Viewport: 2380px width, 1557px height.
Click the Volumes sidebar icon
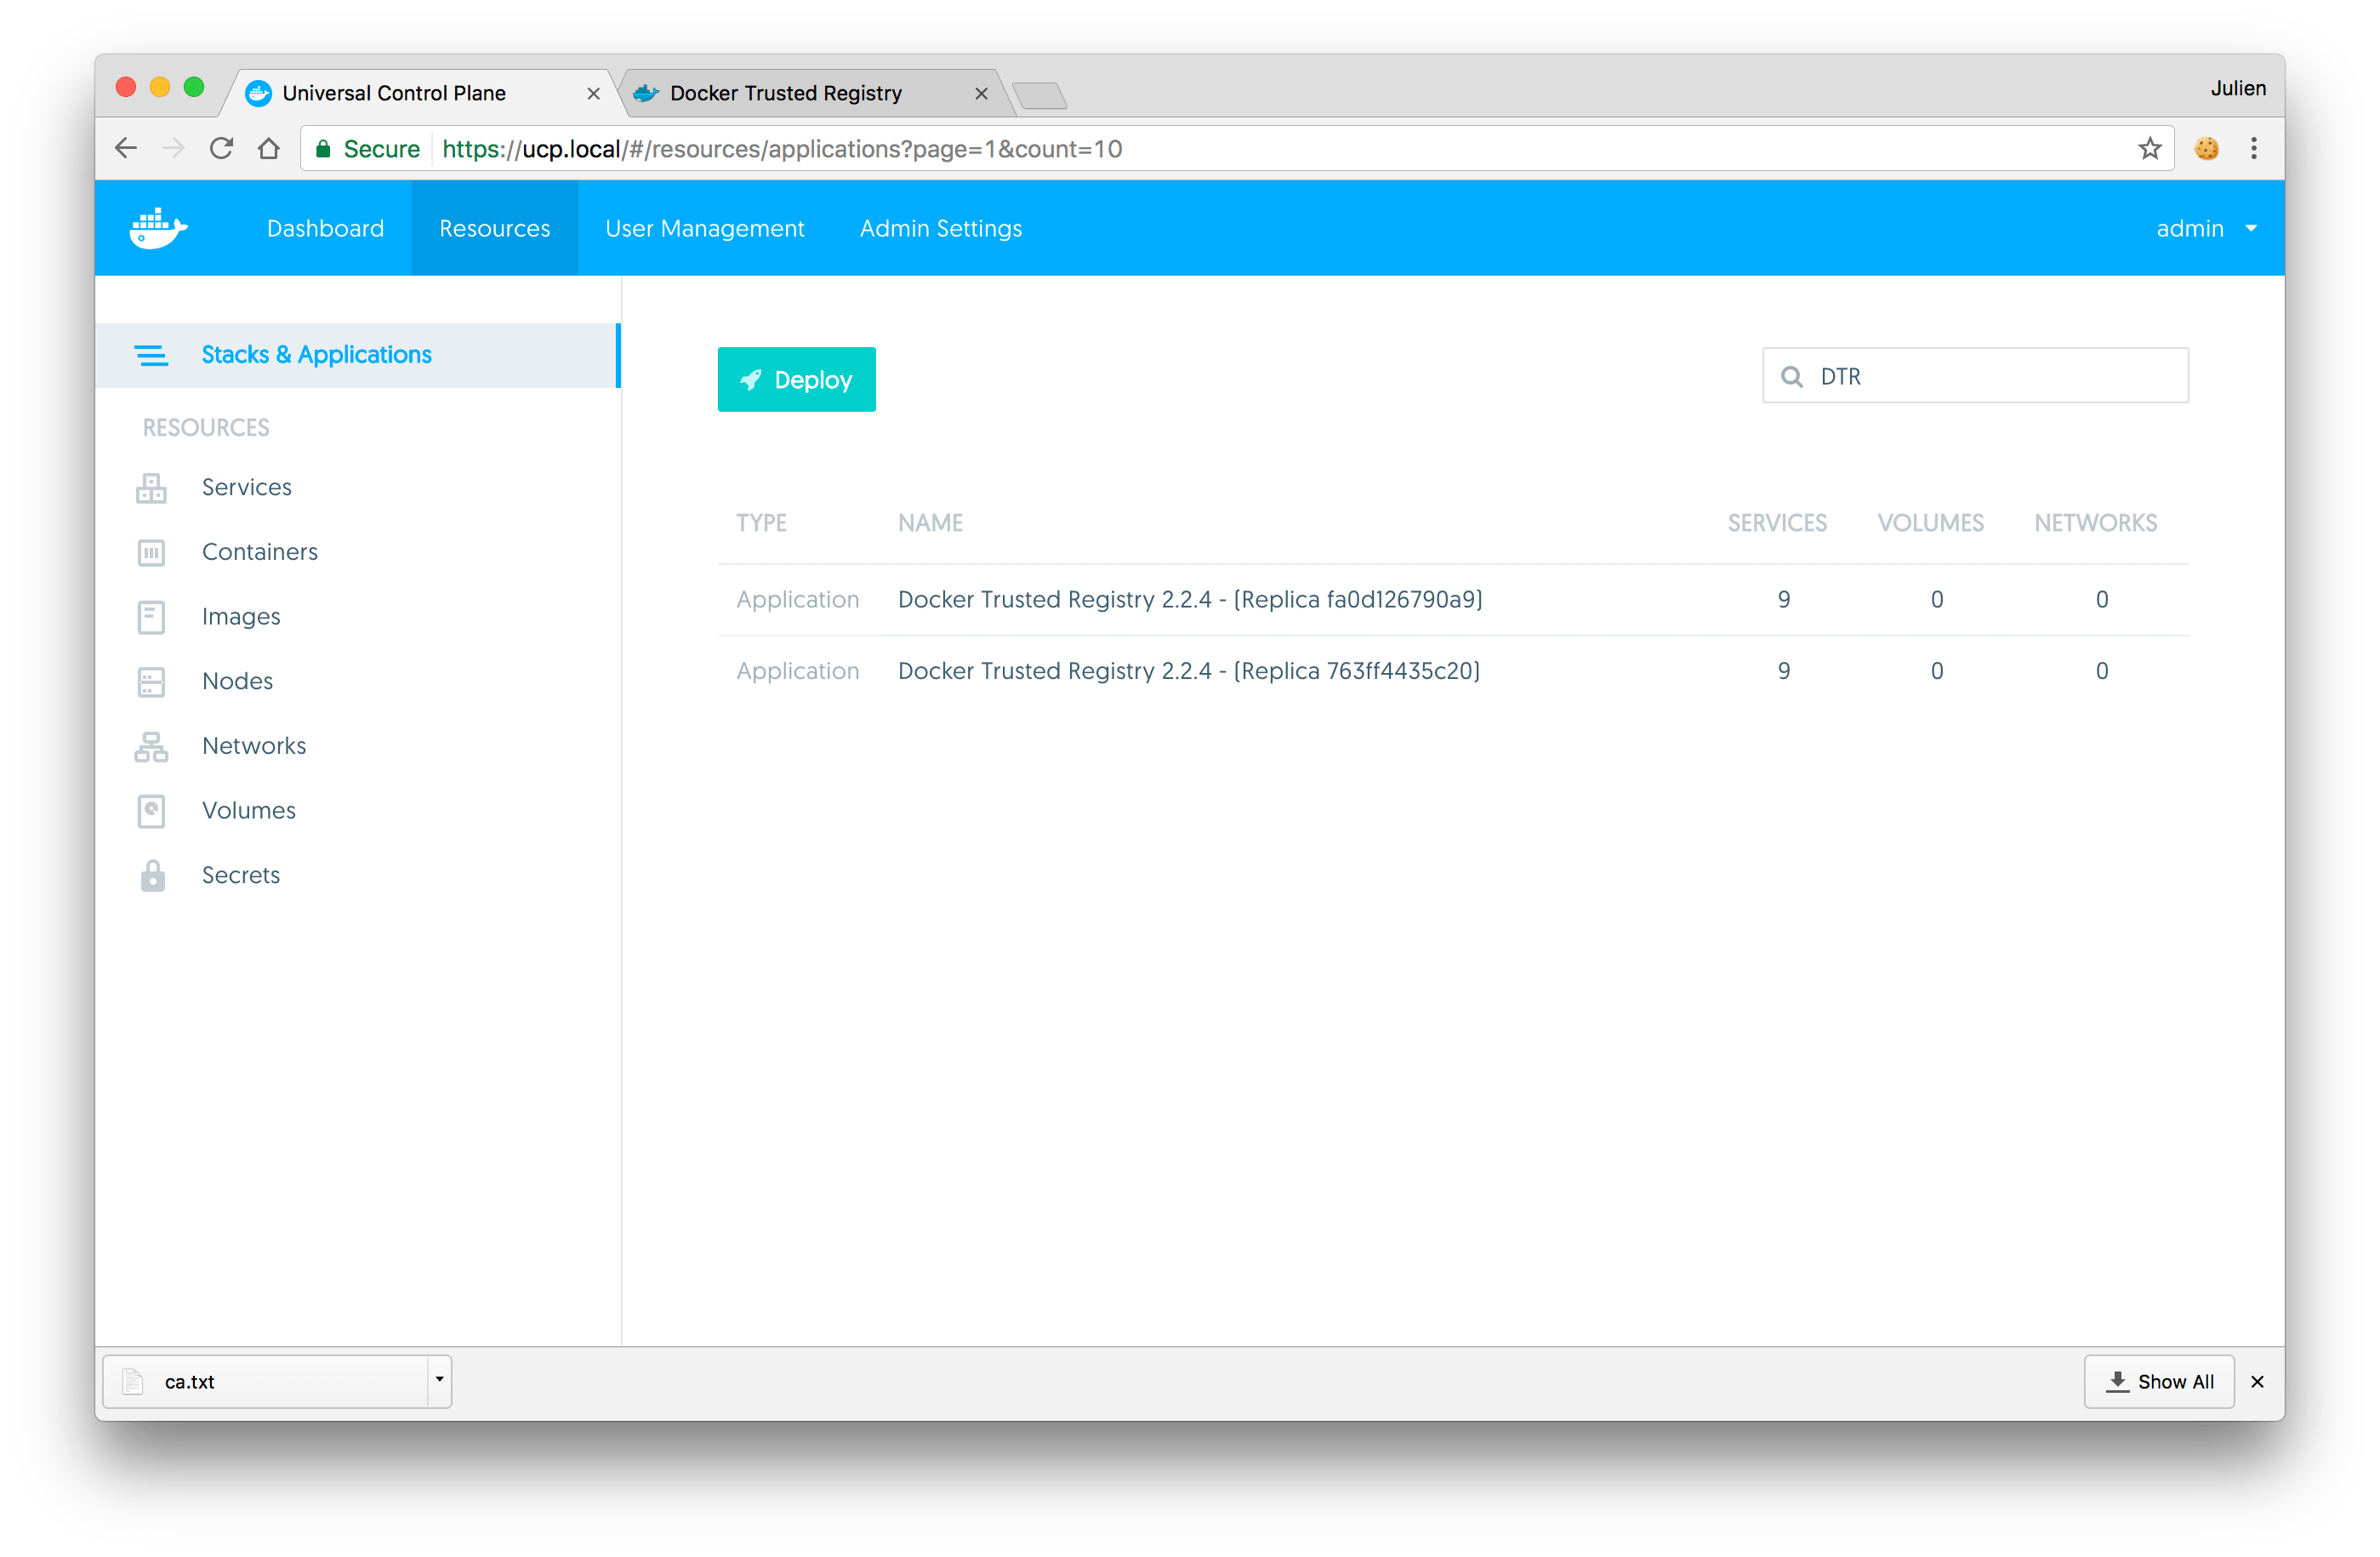(x=151, y=811)
